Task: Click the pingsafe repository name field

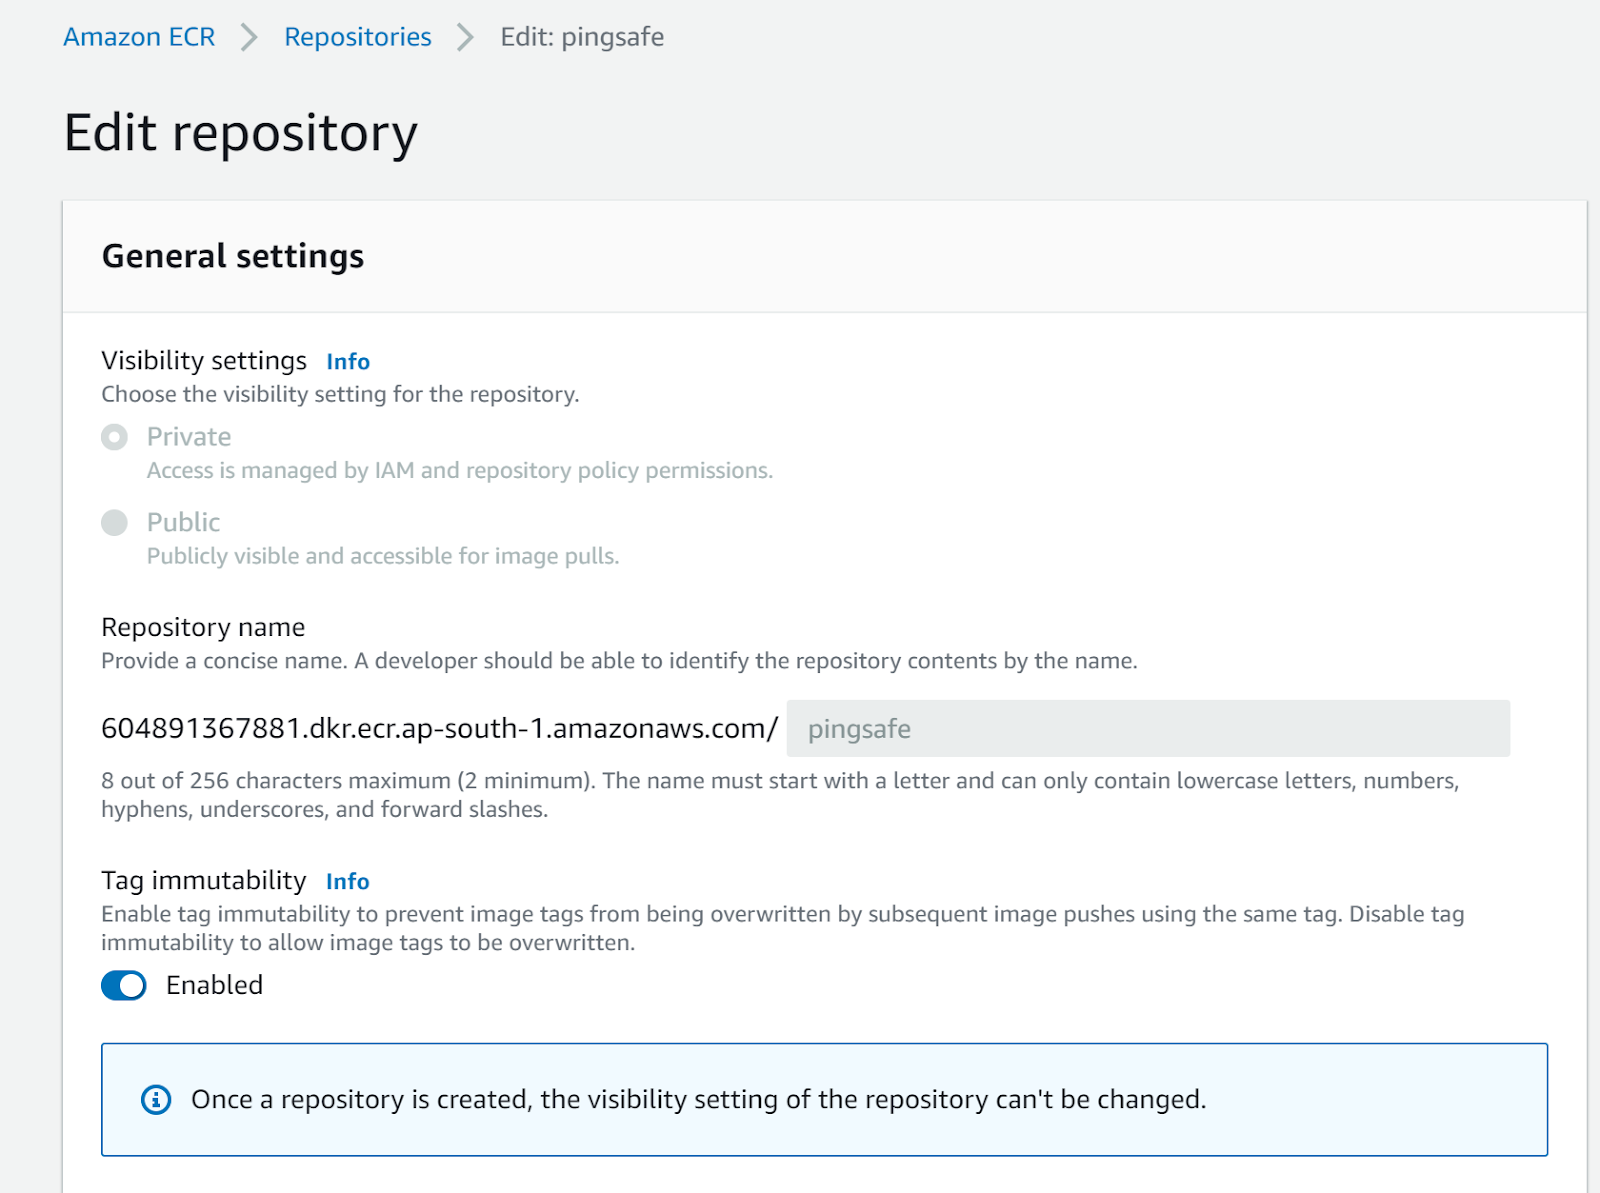Action: pos(1147,729)
